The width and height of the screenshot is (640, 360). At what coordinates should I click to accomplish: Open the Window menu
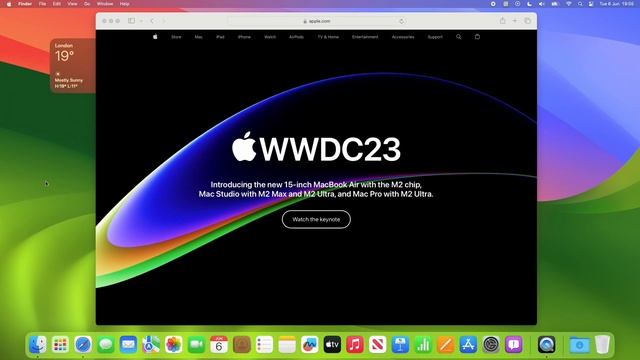pos(105,4)
